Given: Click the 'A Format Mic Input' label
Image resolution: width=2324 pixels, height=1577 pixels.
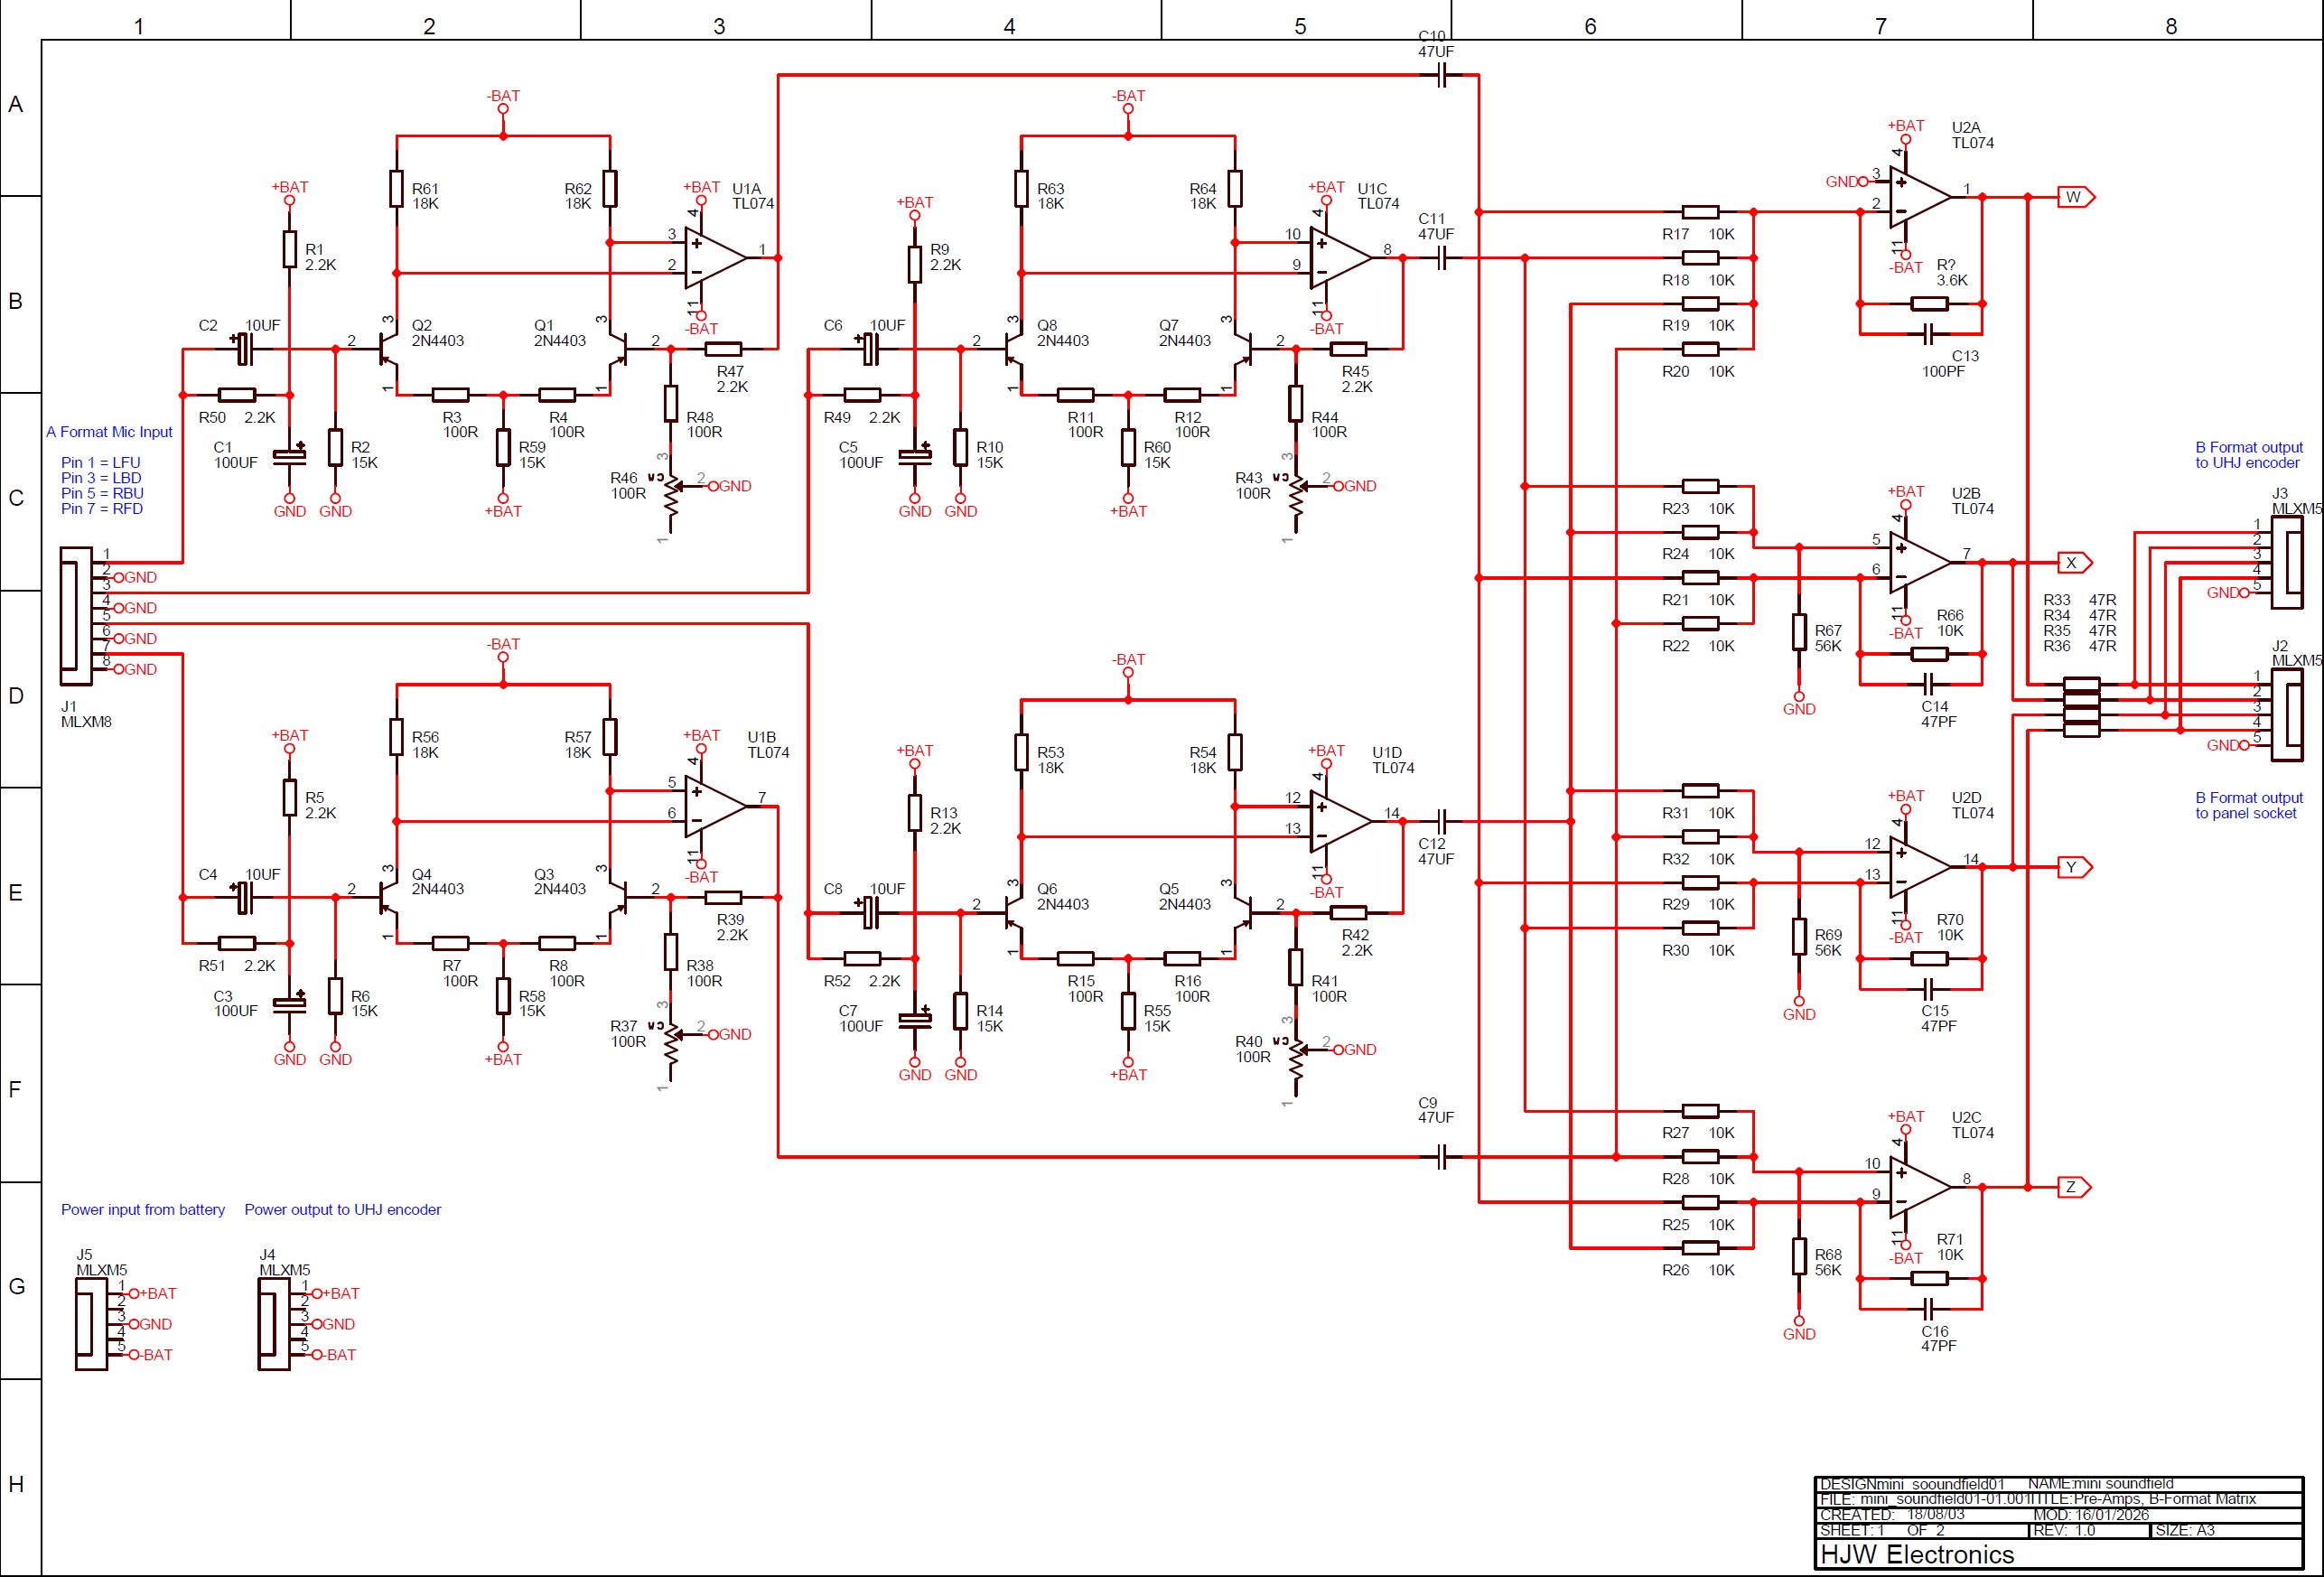Looking at the screenshot, I should (109, 432).
